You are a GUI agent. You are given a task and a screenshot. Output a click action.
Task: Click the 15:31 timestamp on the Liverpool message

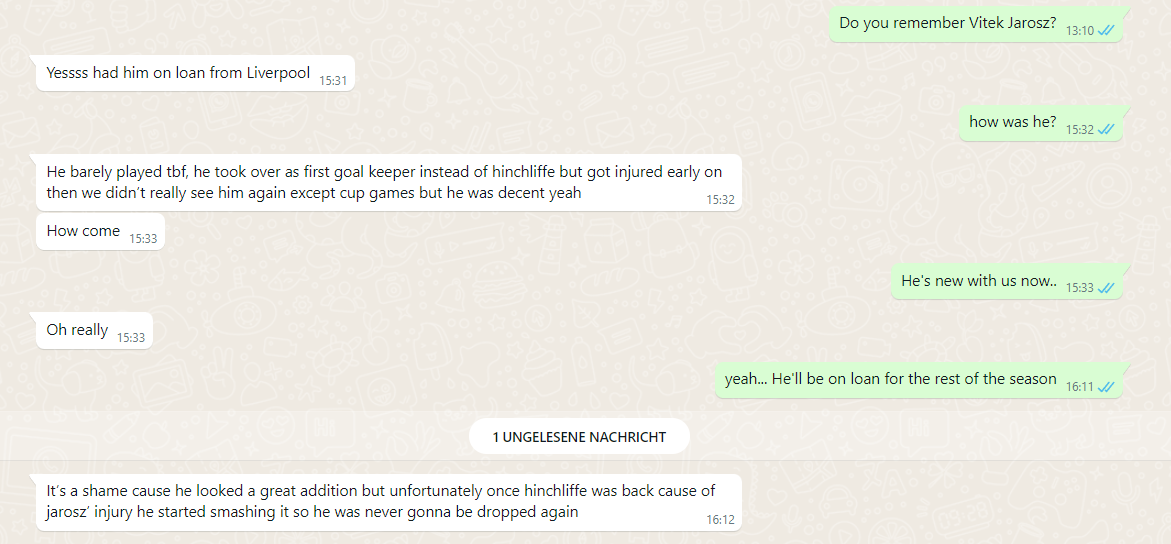(x=333, y=80)
